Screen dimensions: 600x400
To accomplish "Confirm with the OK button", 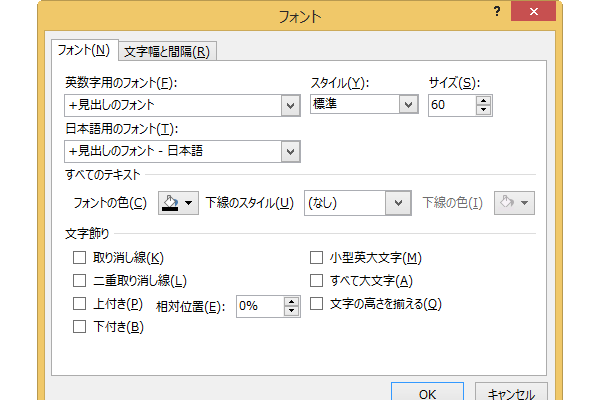I will coord(427,392).
